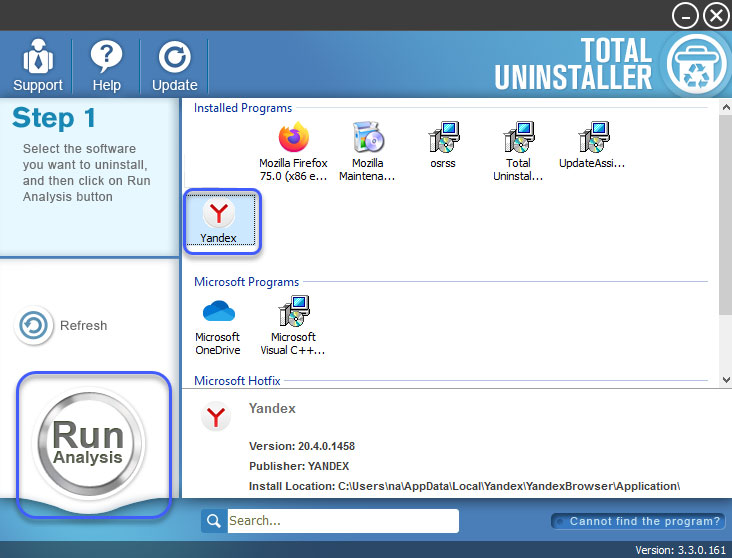
Task: Click 'Cannot find the program?' button
Action: coord(639,521)
